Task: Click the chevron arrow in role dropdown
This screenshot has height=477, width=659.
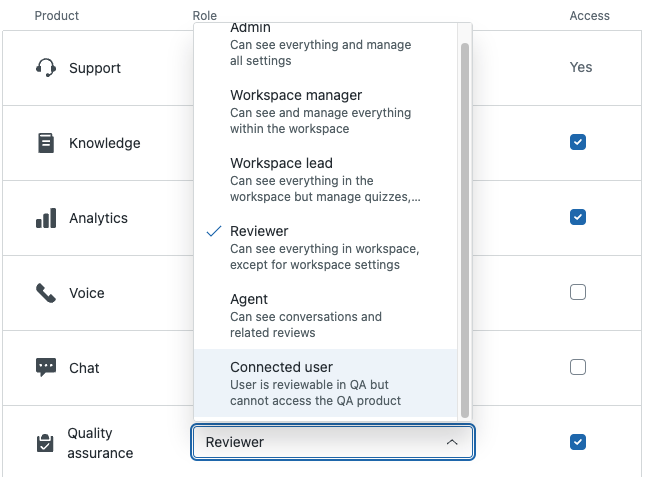Action: click(x=452, y=442)
